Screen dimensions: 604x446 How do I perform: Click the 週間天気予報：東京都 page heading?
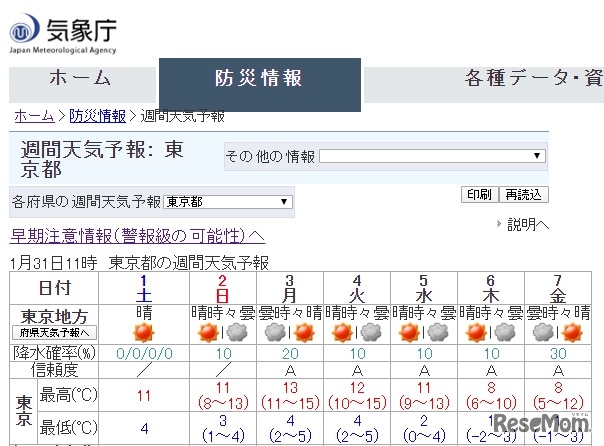(102, 159)
